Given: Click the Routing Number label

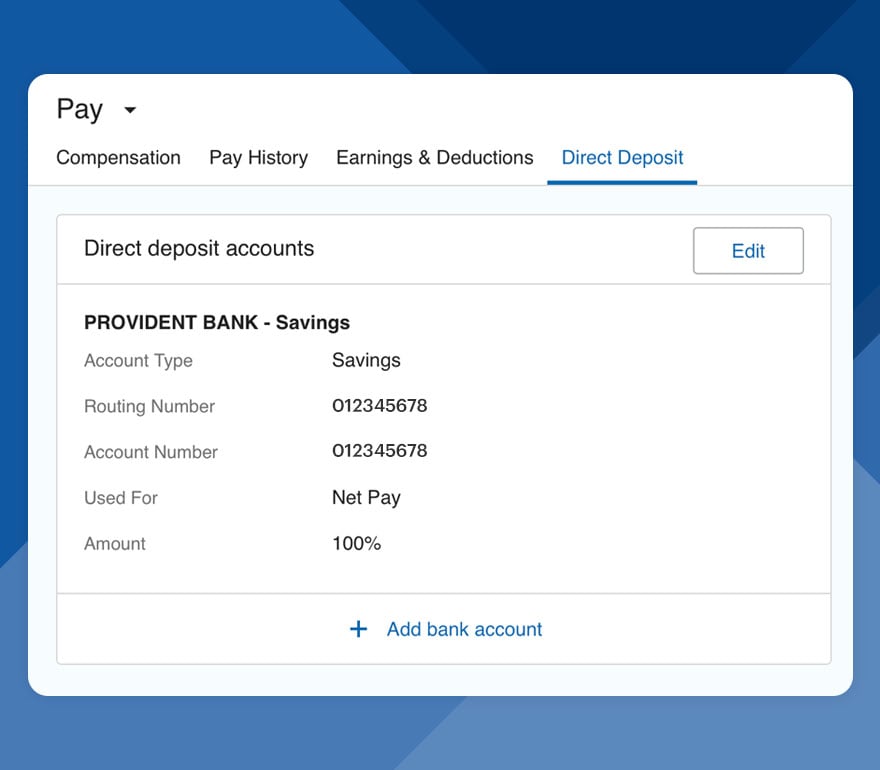Looking at the screenshot, I should [149, 407].
